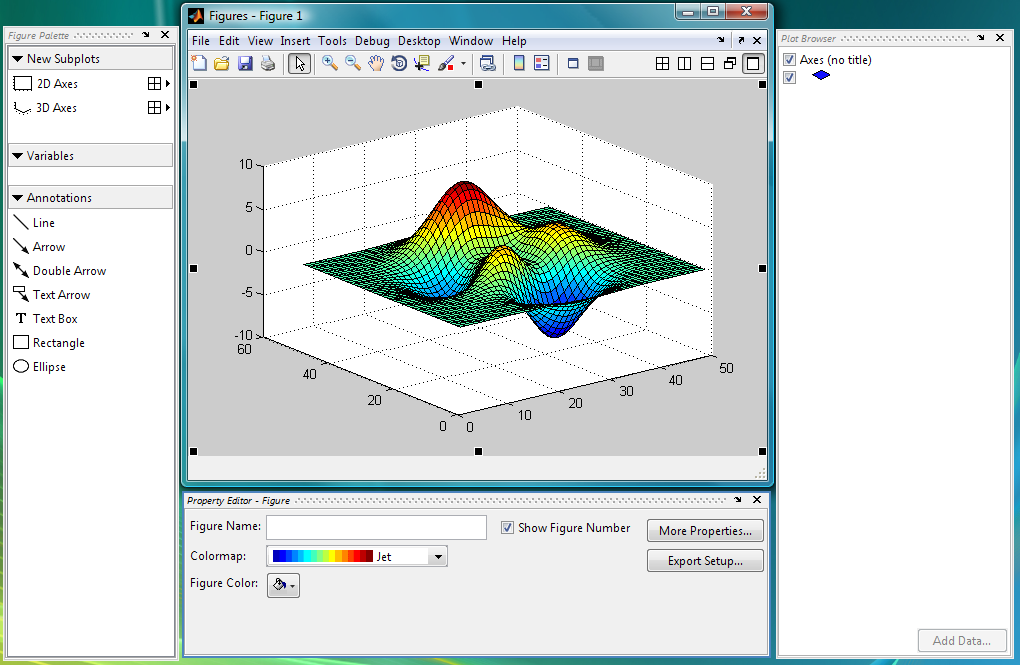Click the Figure Name text field
This screenshot has width=1020, height=665.
[x=376, y=527]
